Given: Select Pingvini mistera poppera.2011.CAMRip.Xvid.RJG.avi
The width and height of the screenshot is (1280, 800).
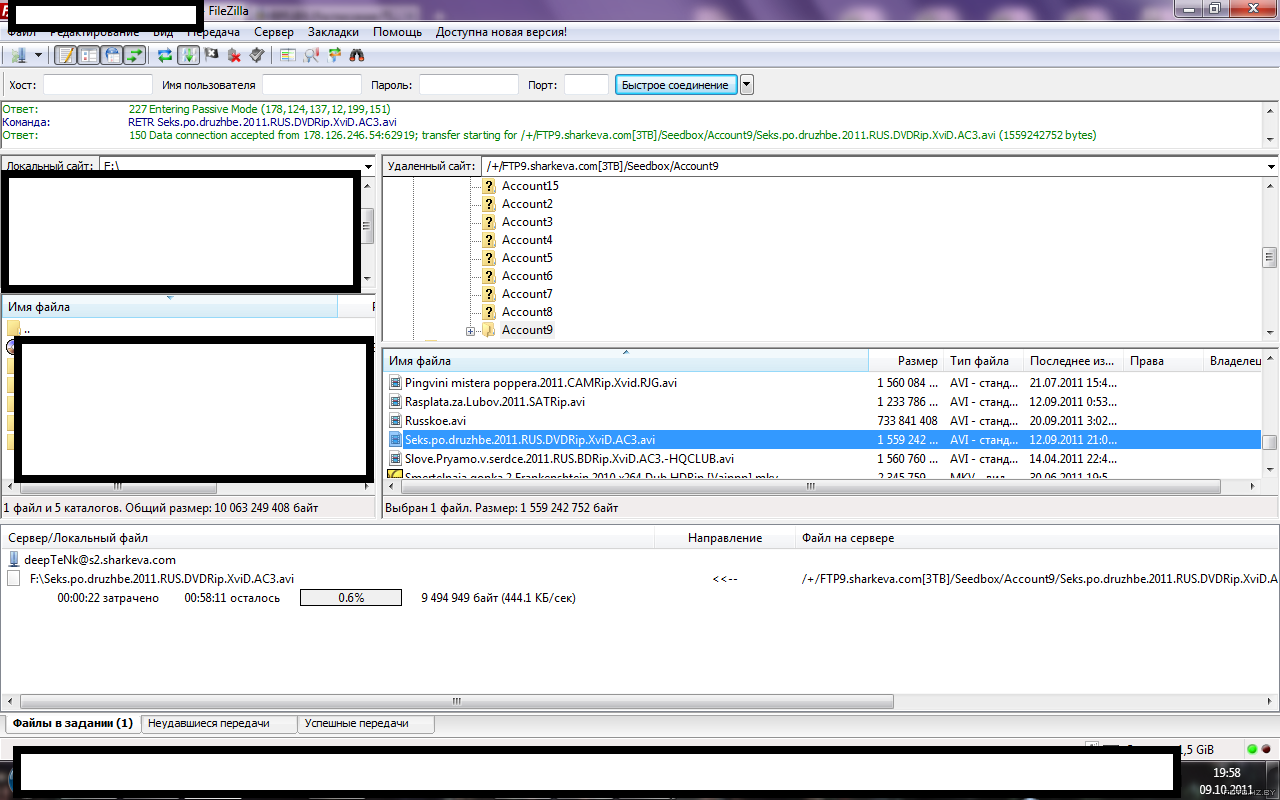Looking at the screenshot, I should 541,383.
